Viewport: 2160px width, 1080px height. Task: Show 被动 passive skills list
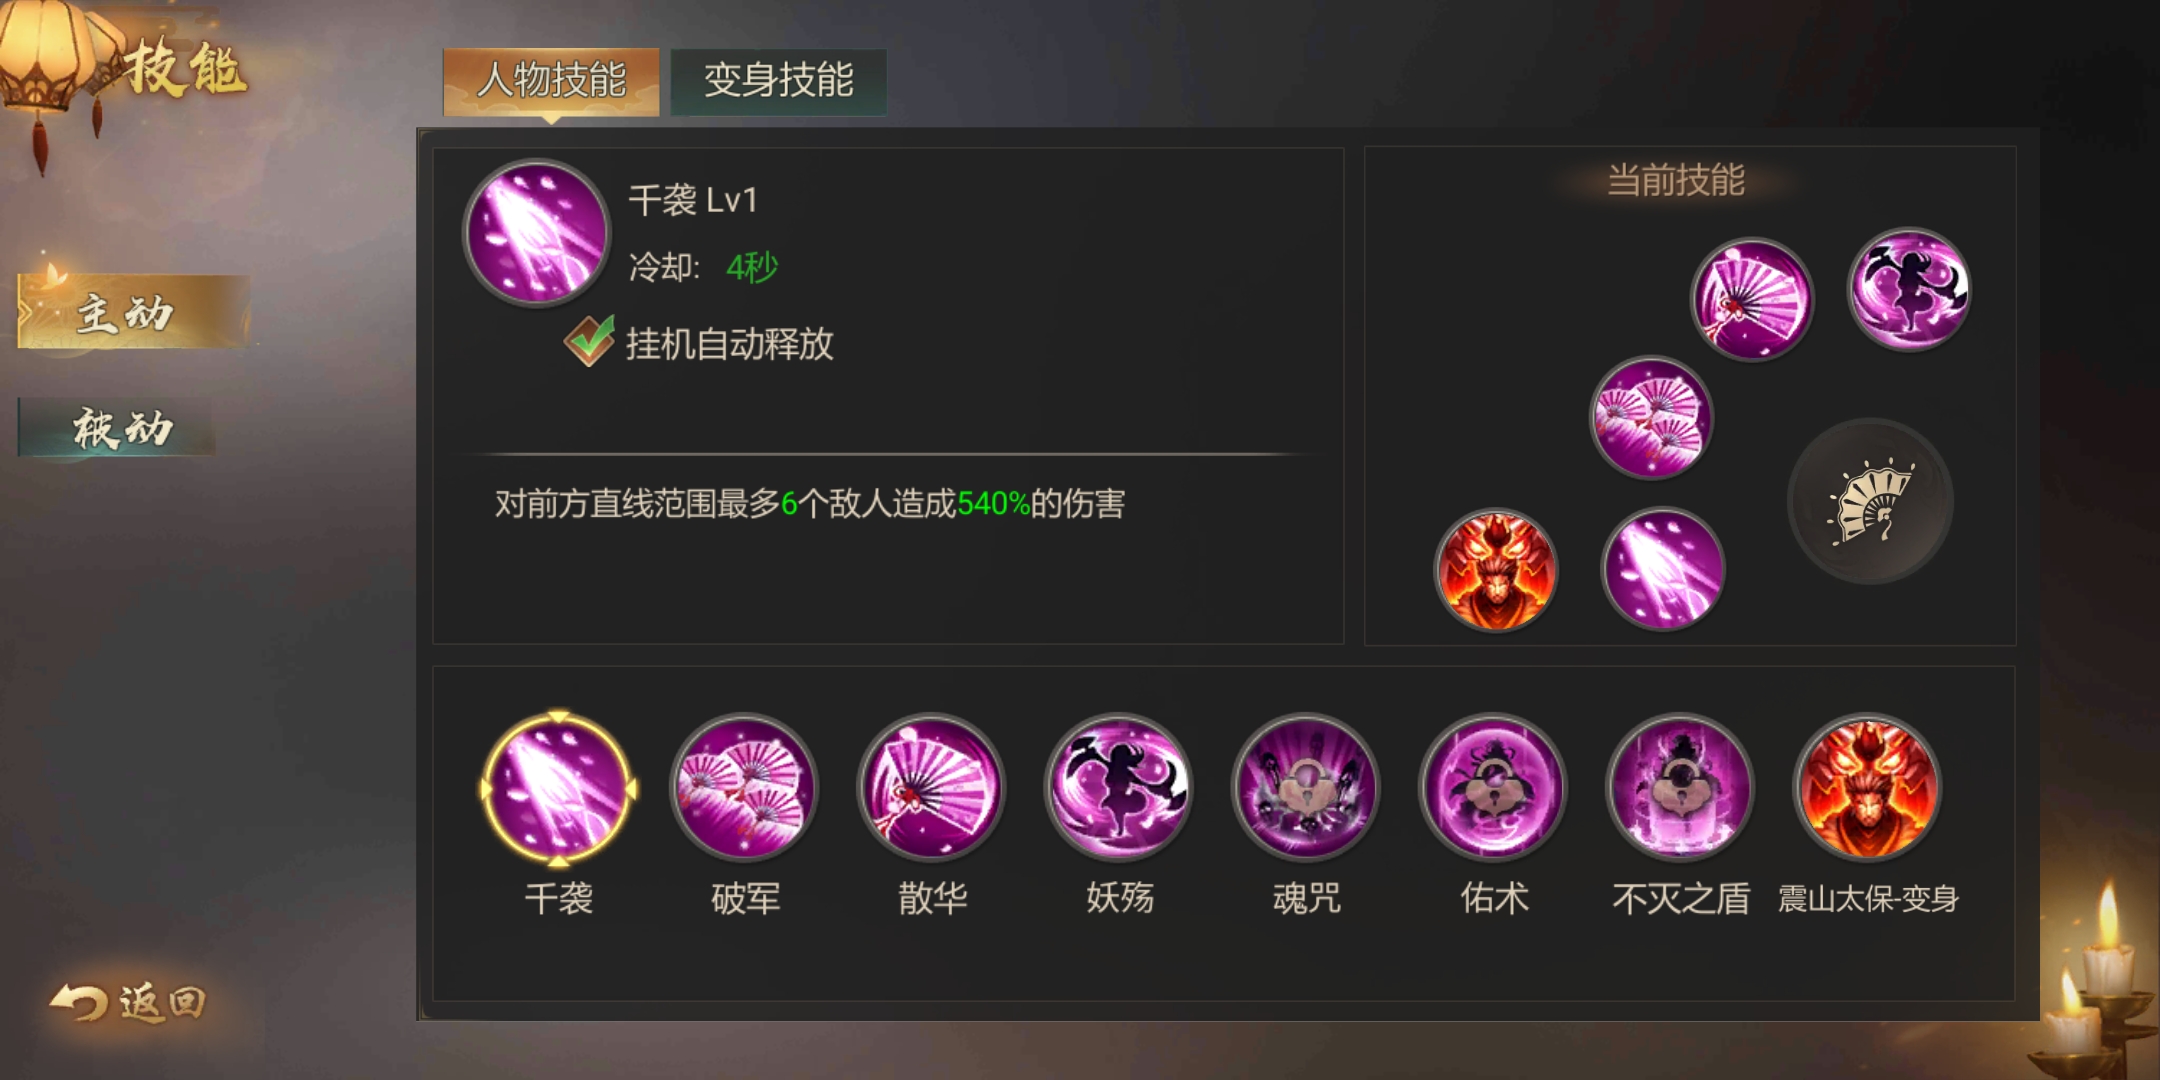(x=118, y=428)
